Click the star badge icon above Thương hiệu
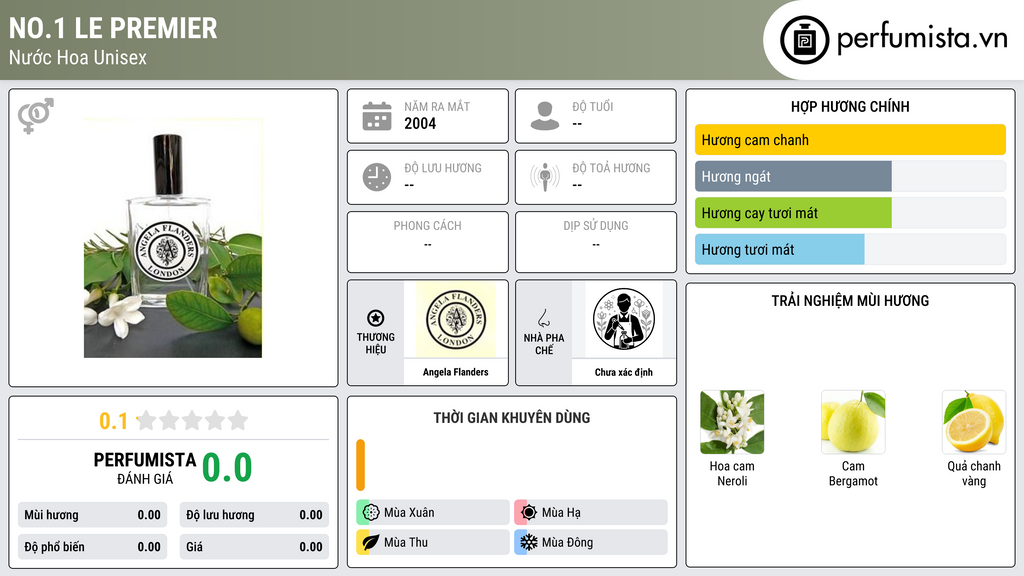Viewport: 1024px width, 576px height. point(376,318)
